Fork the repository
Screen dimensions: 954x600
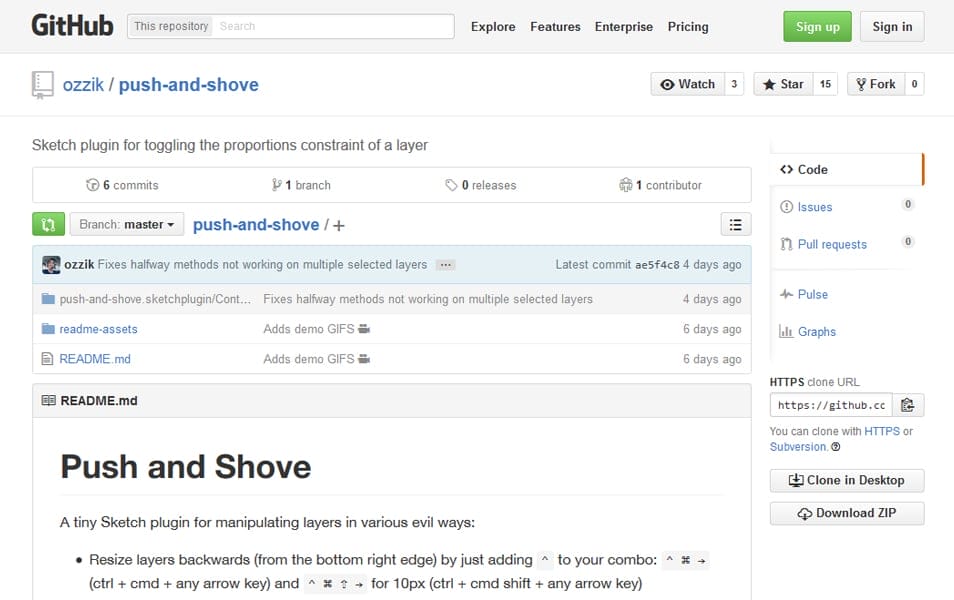[x=875, y=84]
